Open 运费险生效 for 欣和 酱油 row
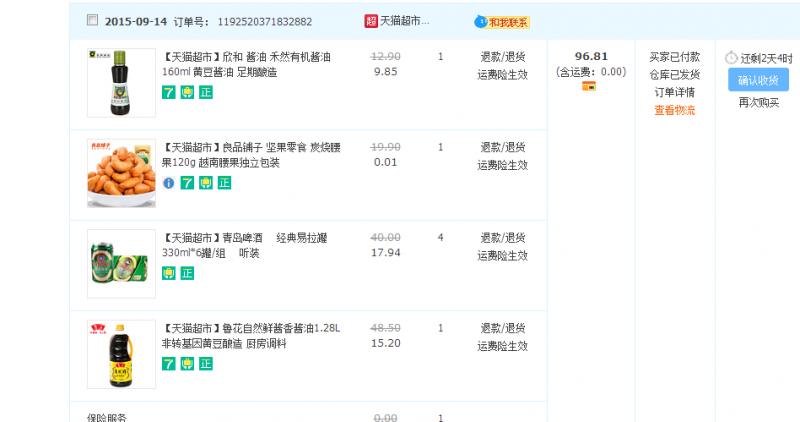800x422 pixels. [503, 75]
